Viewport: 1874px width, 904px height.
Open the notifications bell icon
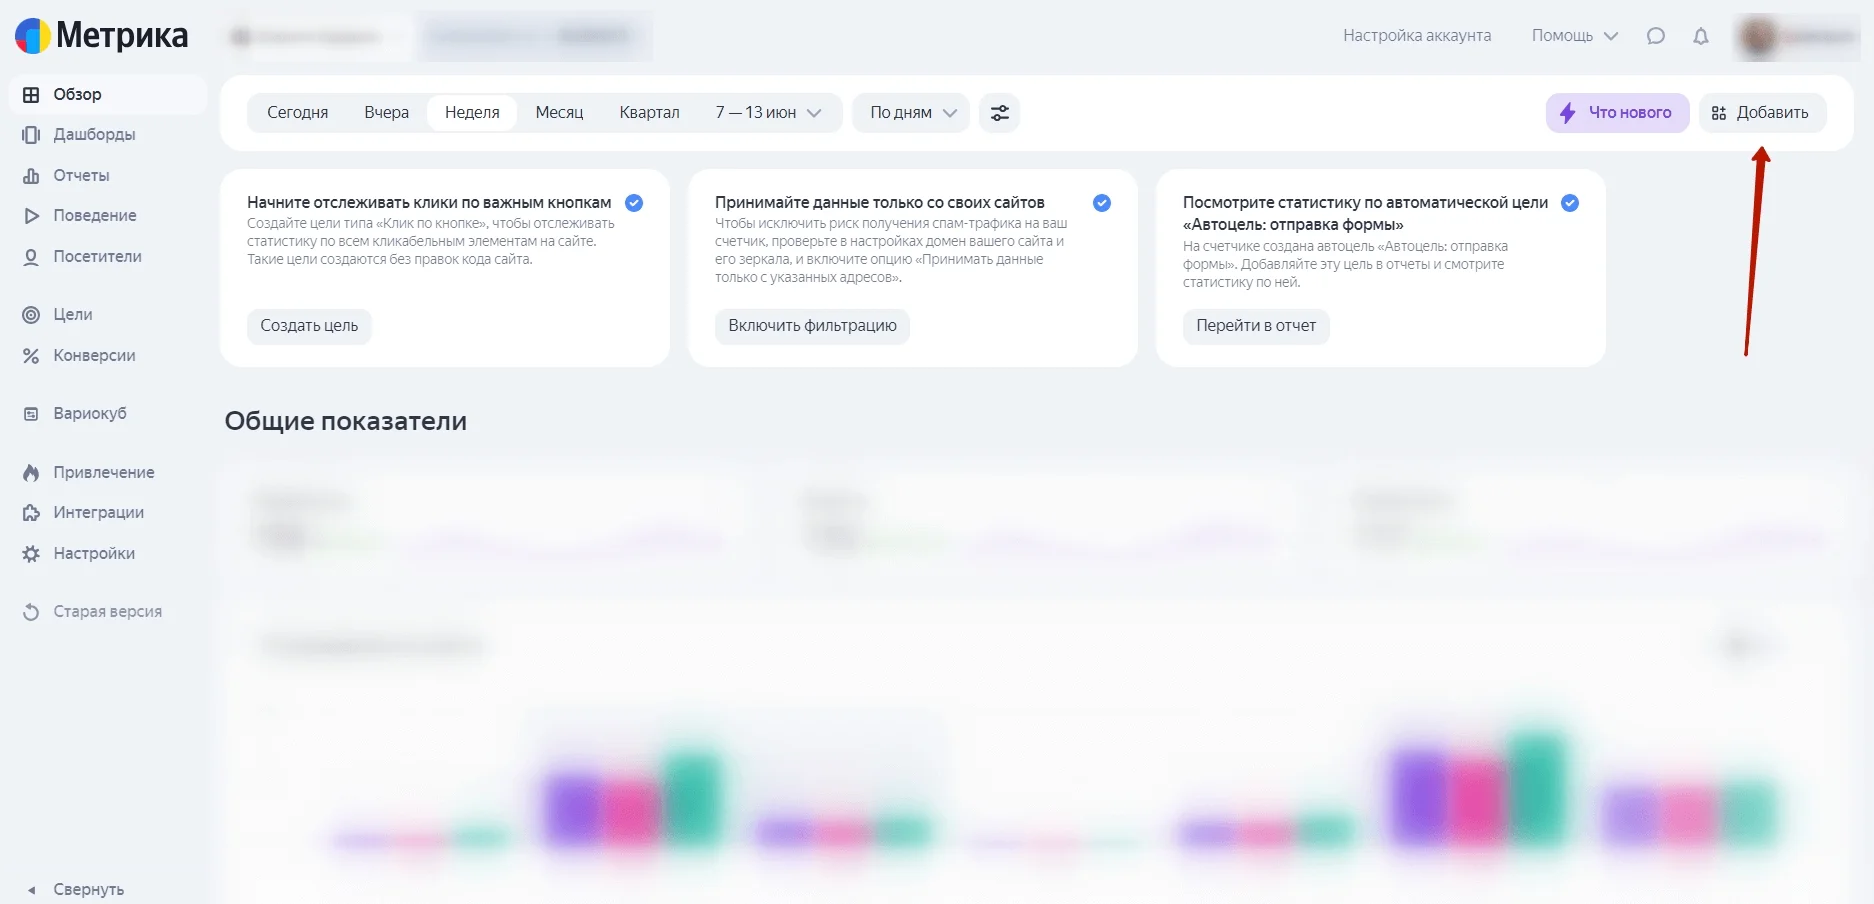click(x=1701, y=36)
